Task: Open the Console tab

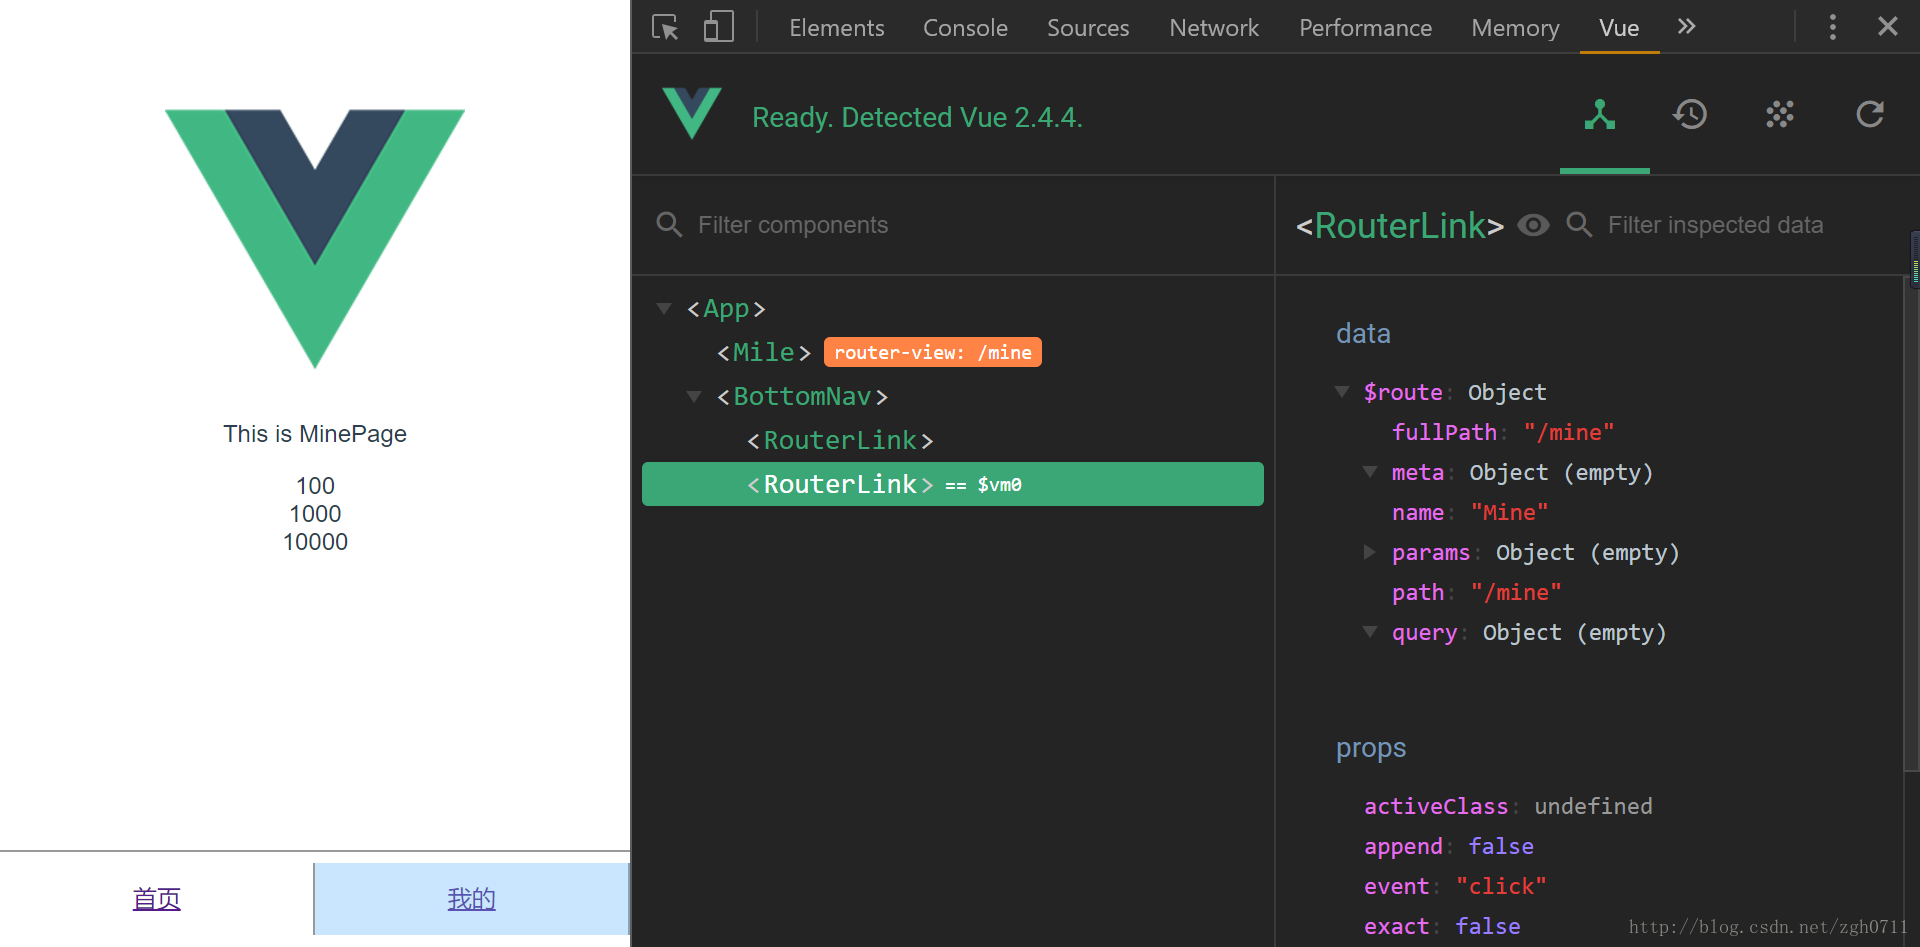Action: coord(965,28)
